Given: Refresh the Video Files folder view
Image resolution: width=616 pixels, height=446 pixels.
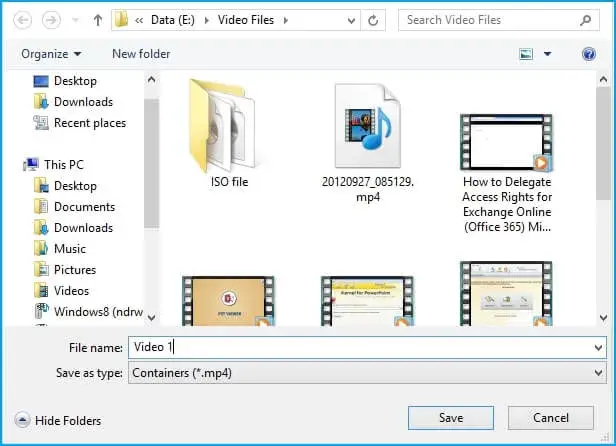Looking at the screenshot, I should 373,20.
